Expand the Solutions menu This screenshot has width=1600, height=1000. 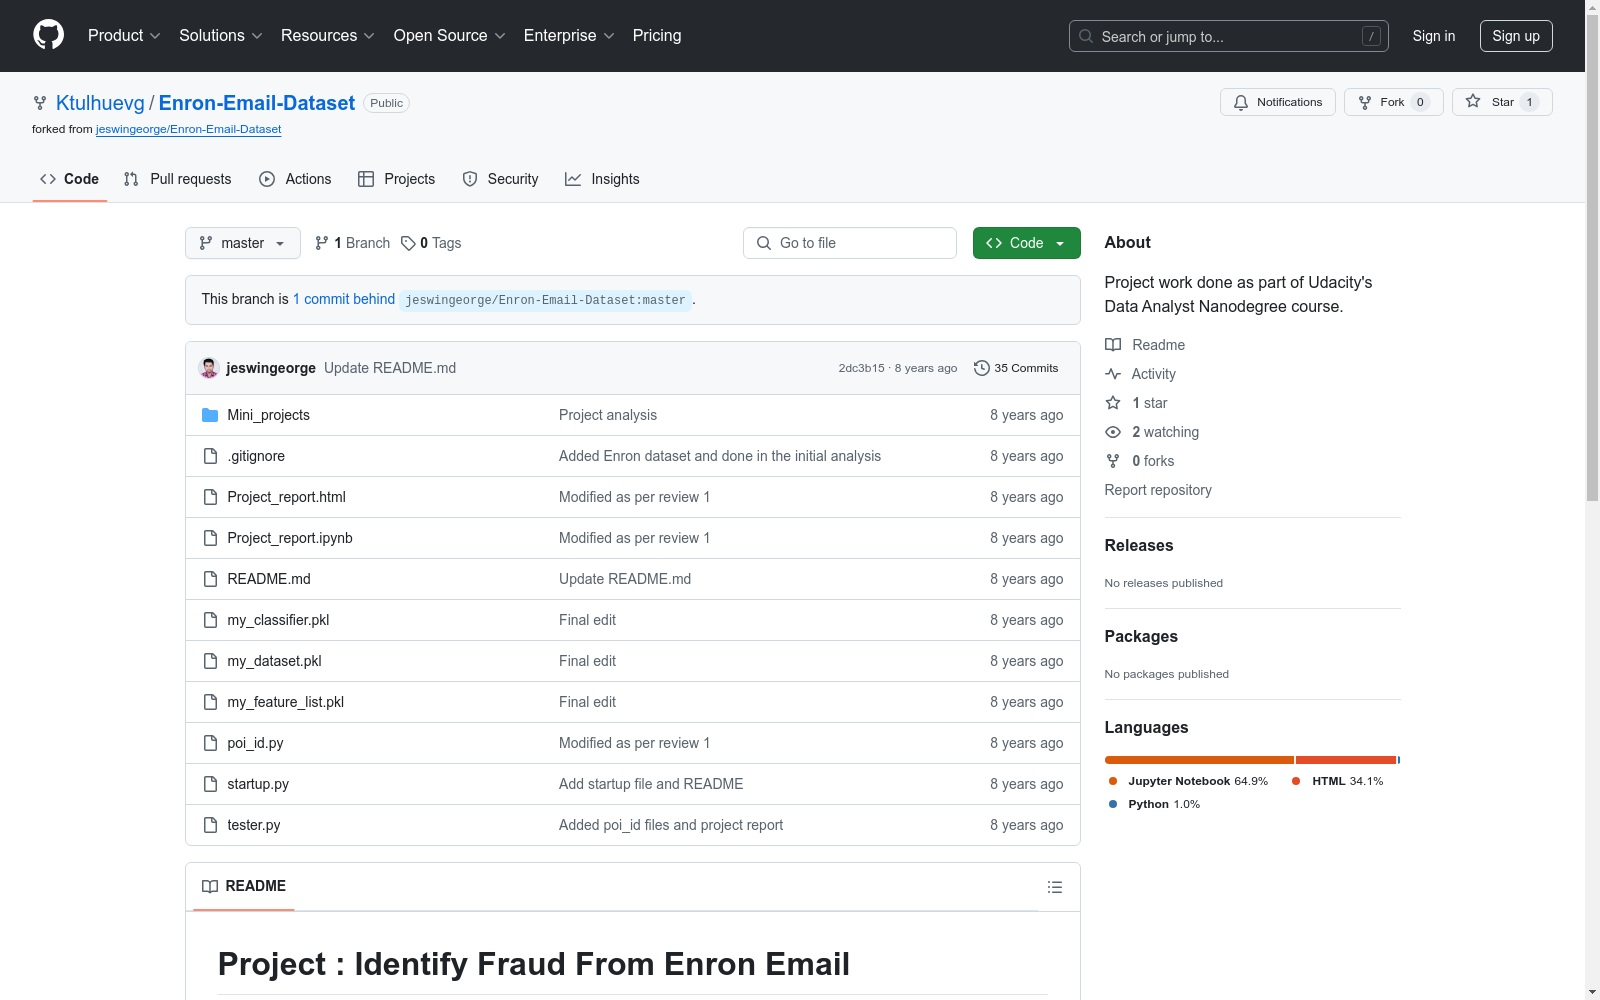[x=221, y=35]
